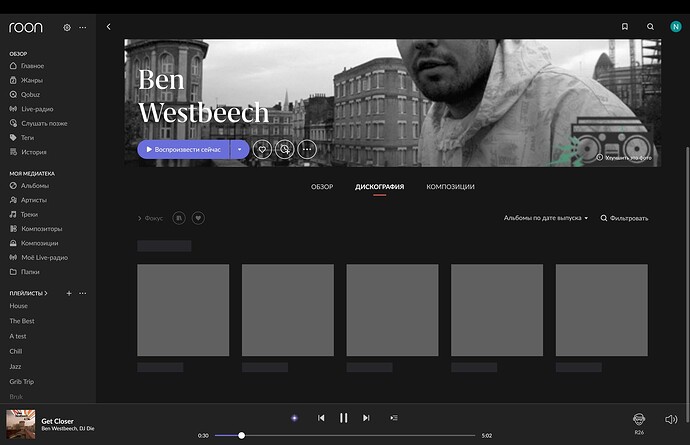Open the Get Closer album art thumbnail

21,424
